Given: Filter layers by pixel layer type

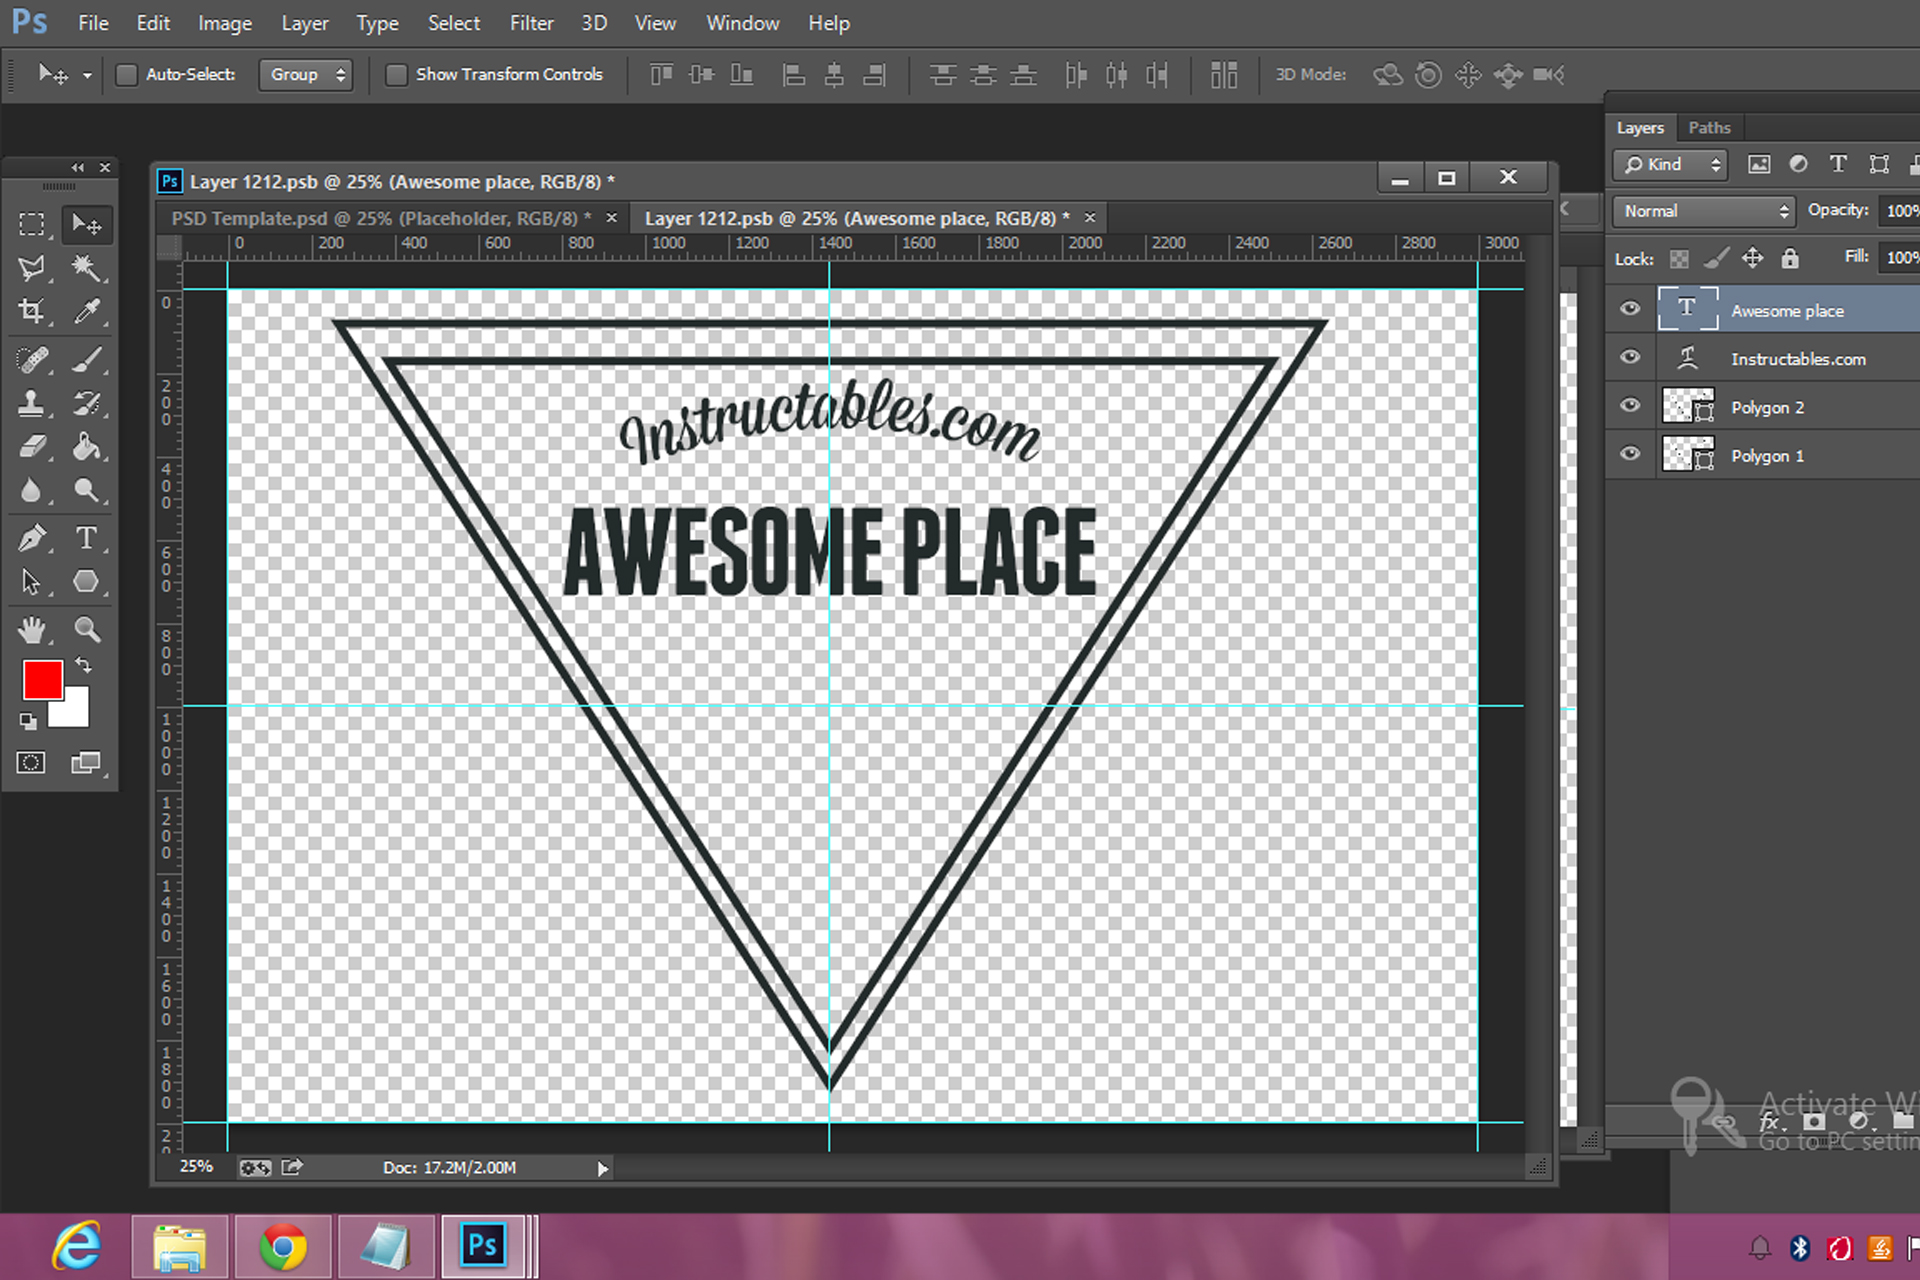Looking at the screenshot, I should (x=1759, y=164).
